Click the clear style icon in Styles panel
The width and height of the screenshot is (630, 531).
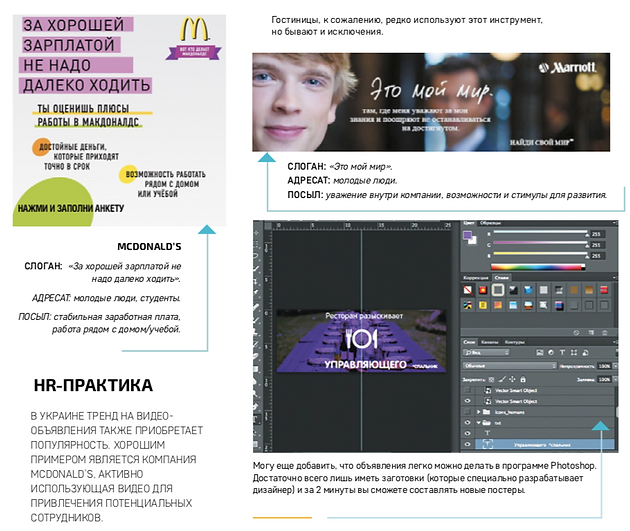(576, 333)
